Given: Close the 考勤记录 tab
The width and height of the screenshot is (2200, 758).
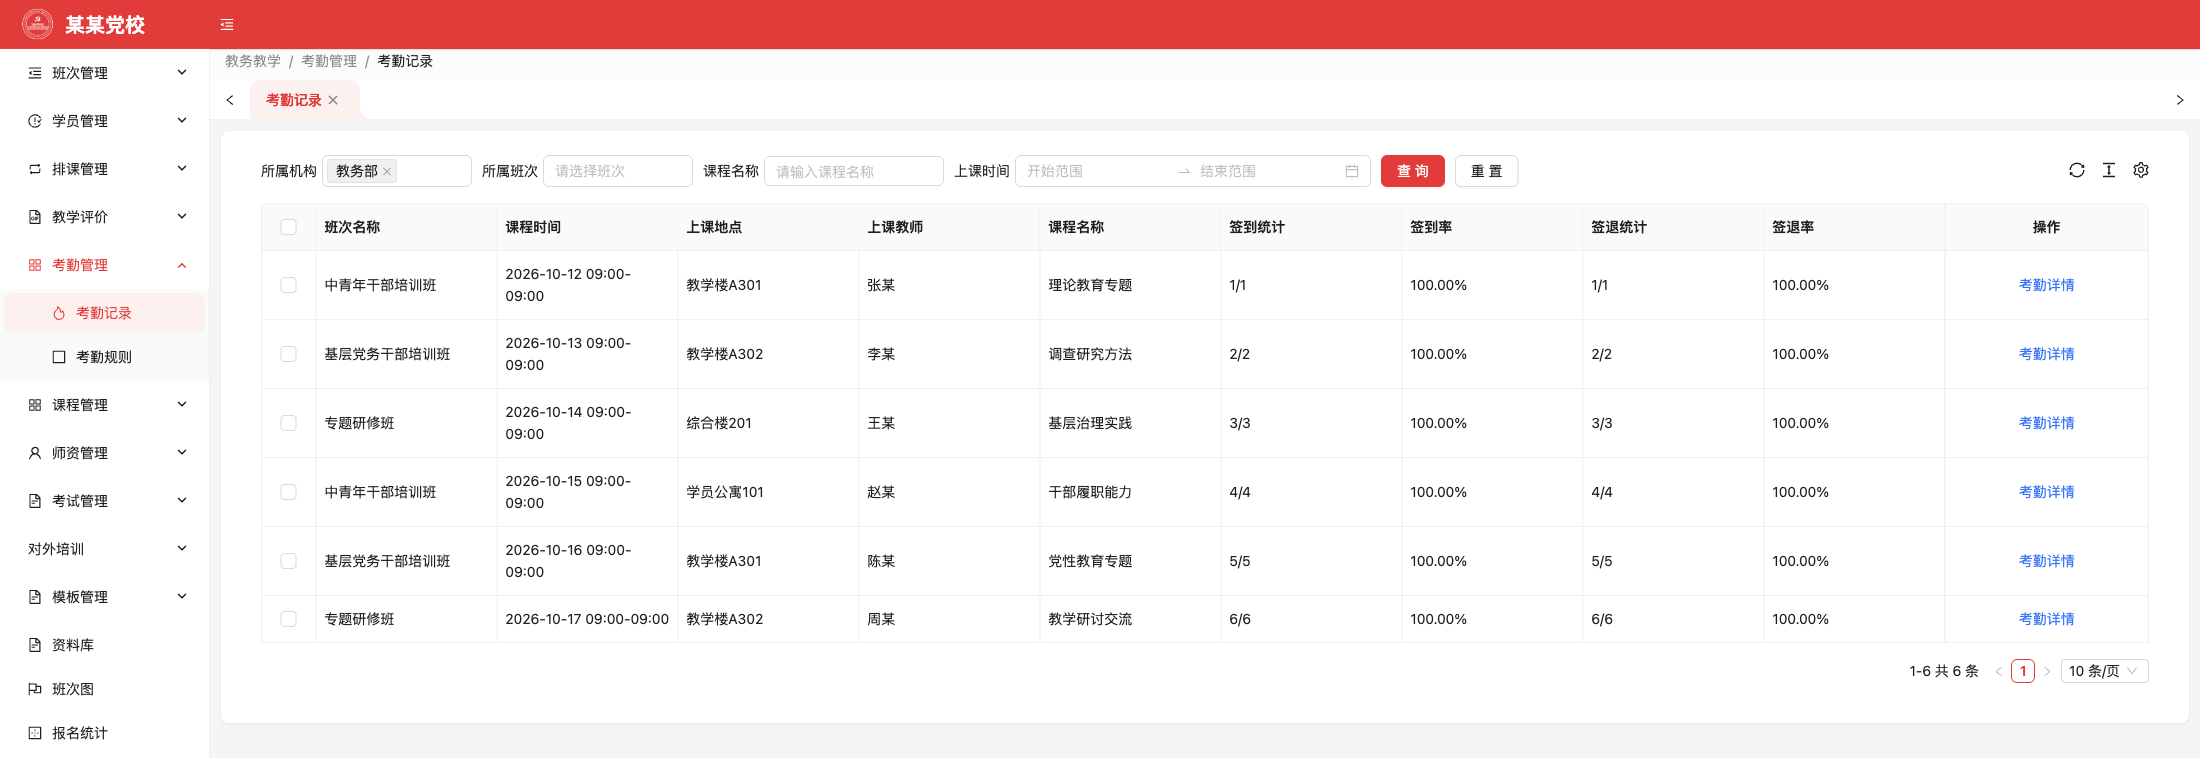Looking at the screenshot, I should (333, 100).
